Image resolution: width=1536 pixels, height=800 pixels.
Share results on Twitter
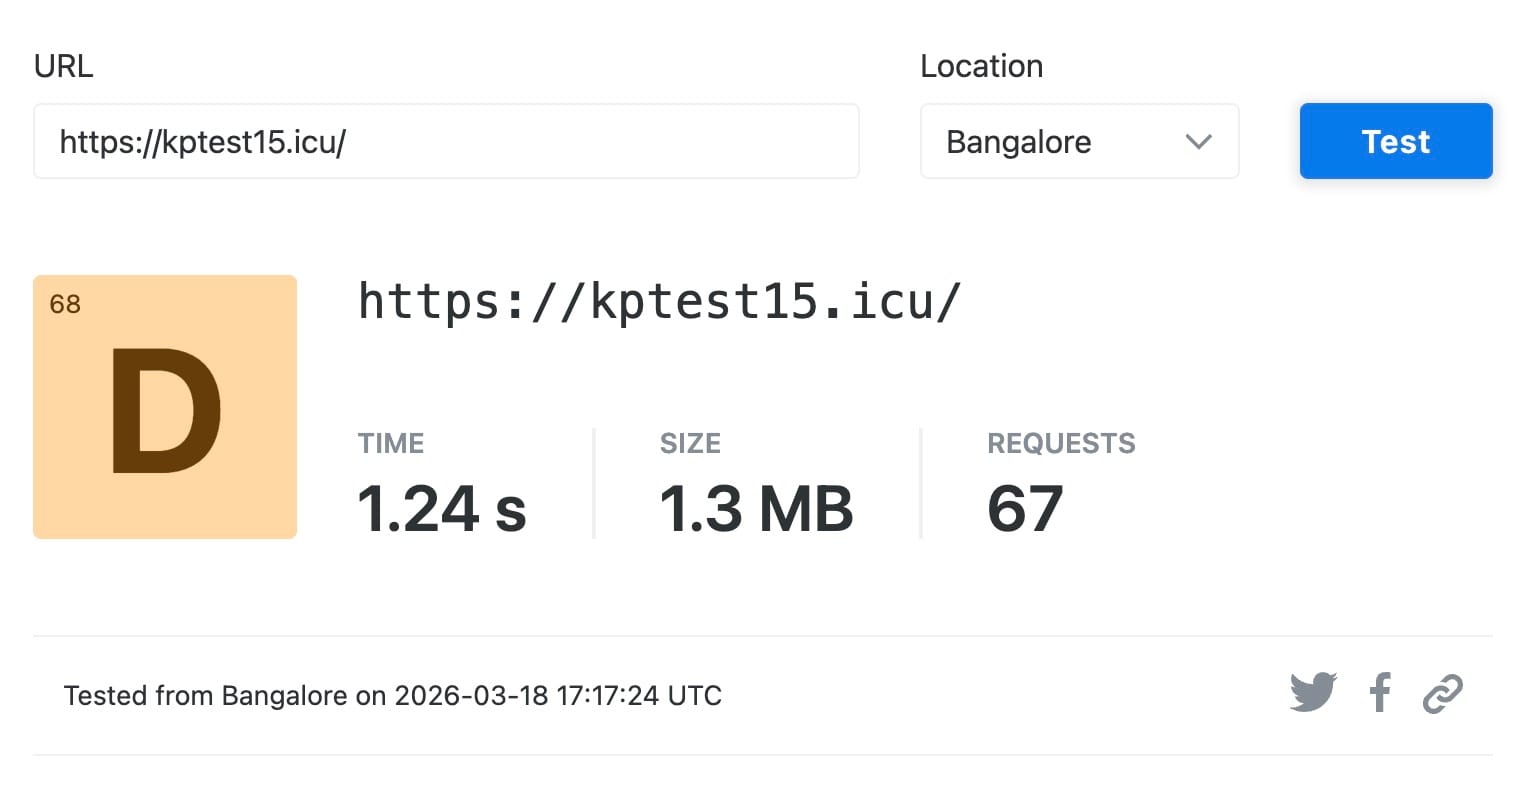[x=1313, y=692]
